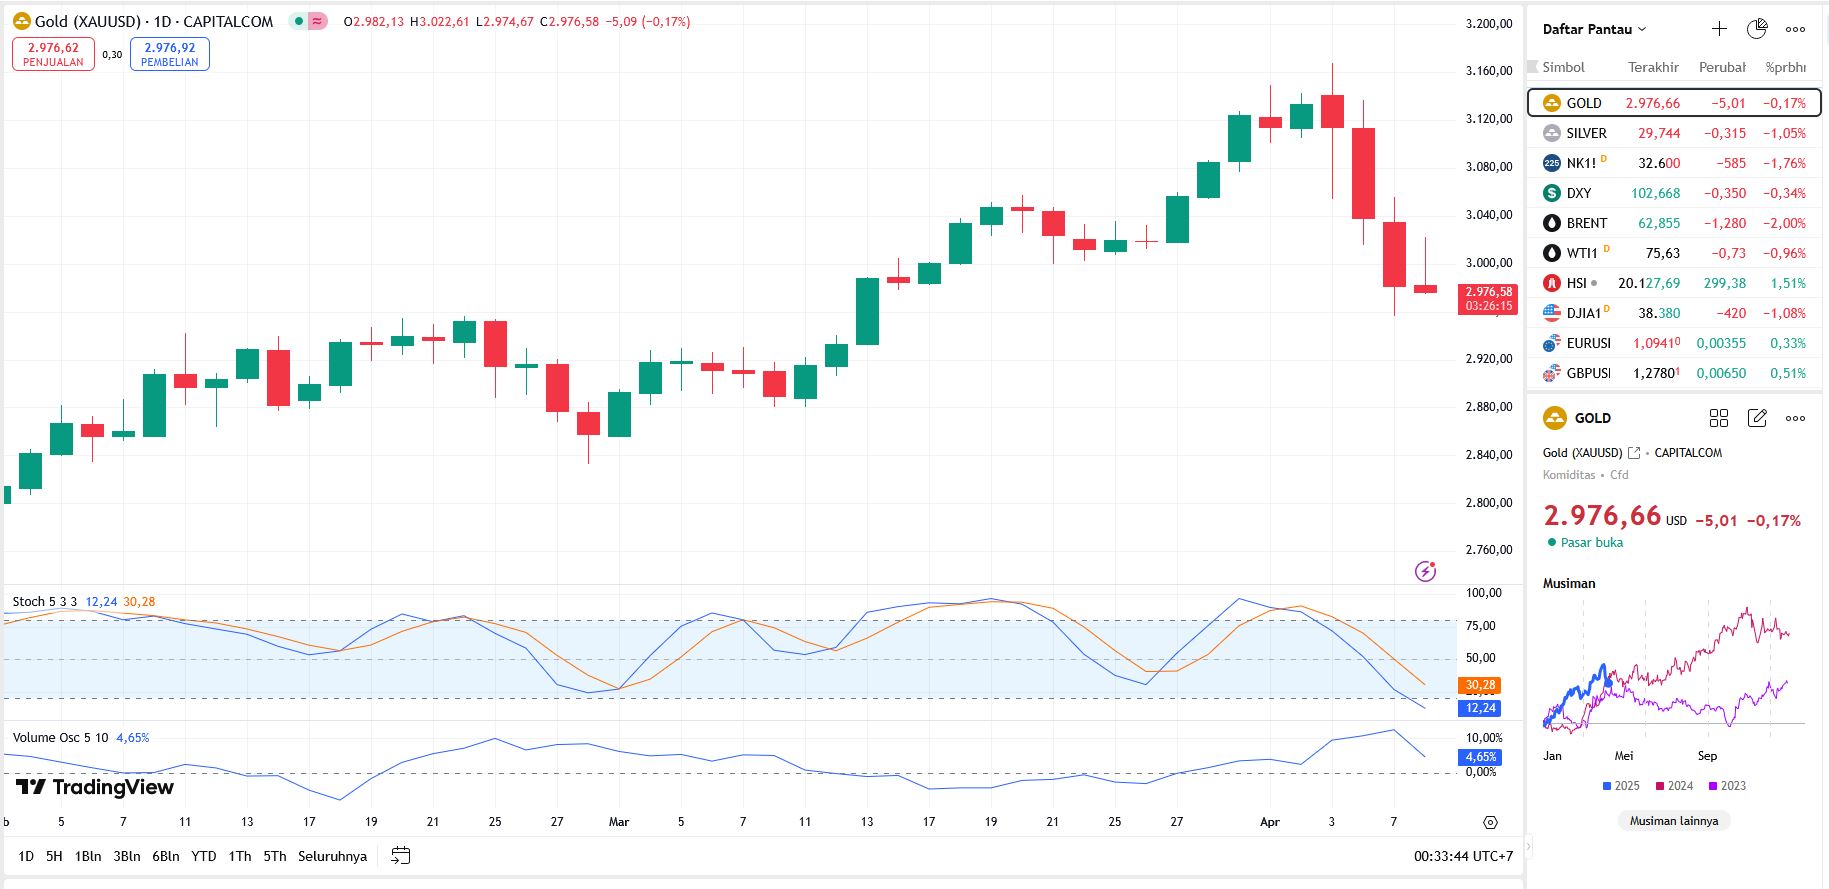Image resolution: width=1829 pixels, height=889 pixels.
Task: Toggle the green market status indicator
Action: [299, 21]
